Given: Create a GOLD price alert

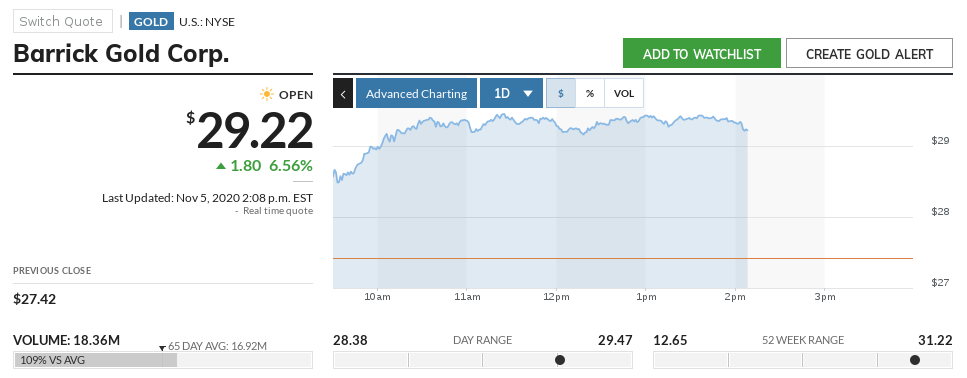Looking at the screenshot, I should 870,54.
